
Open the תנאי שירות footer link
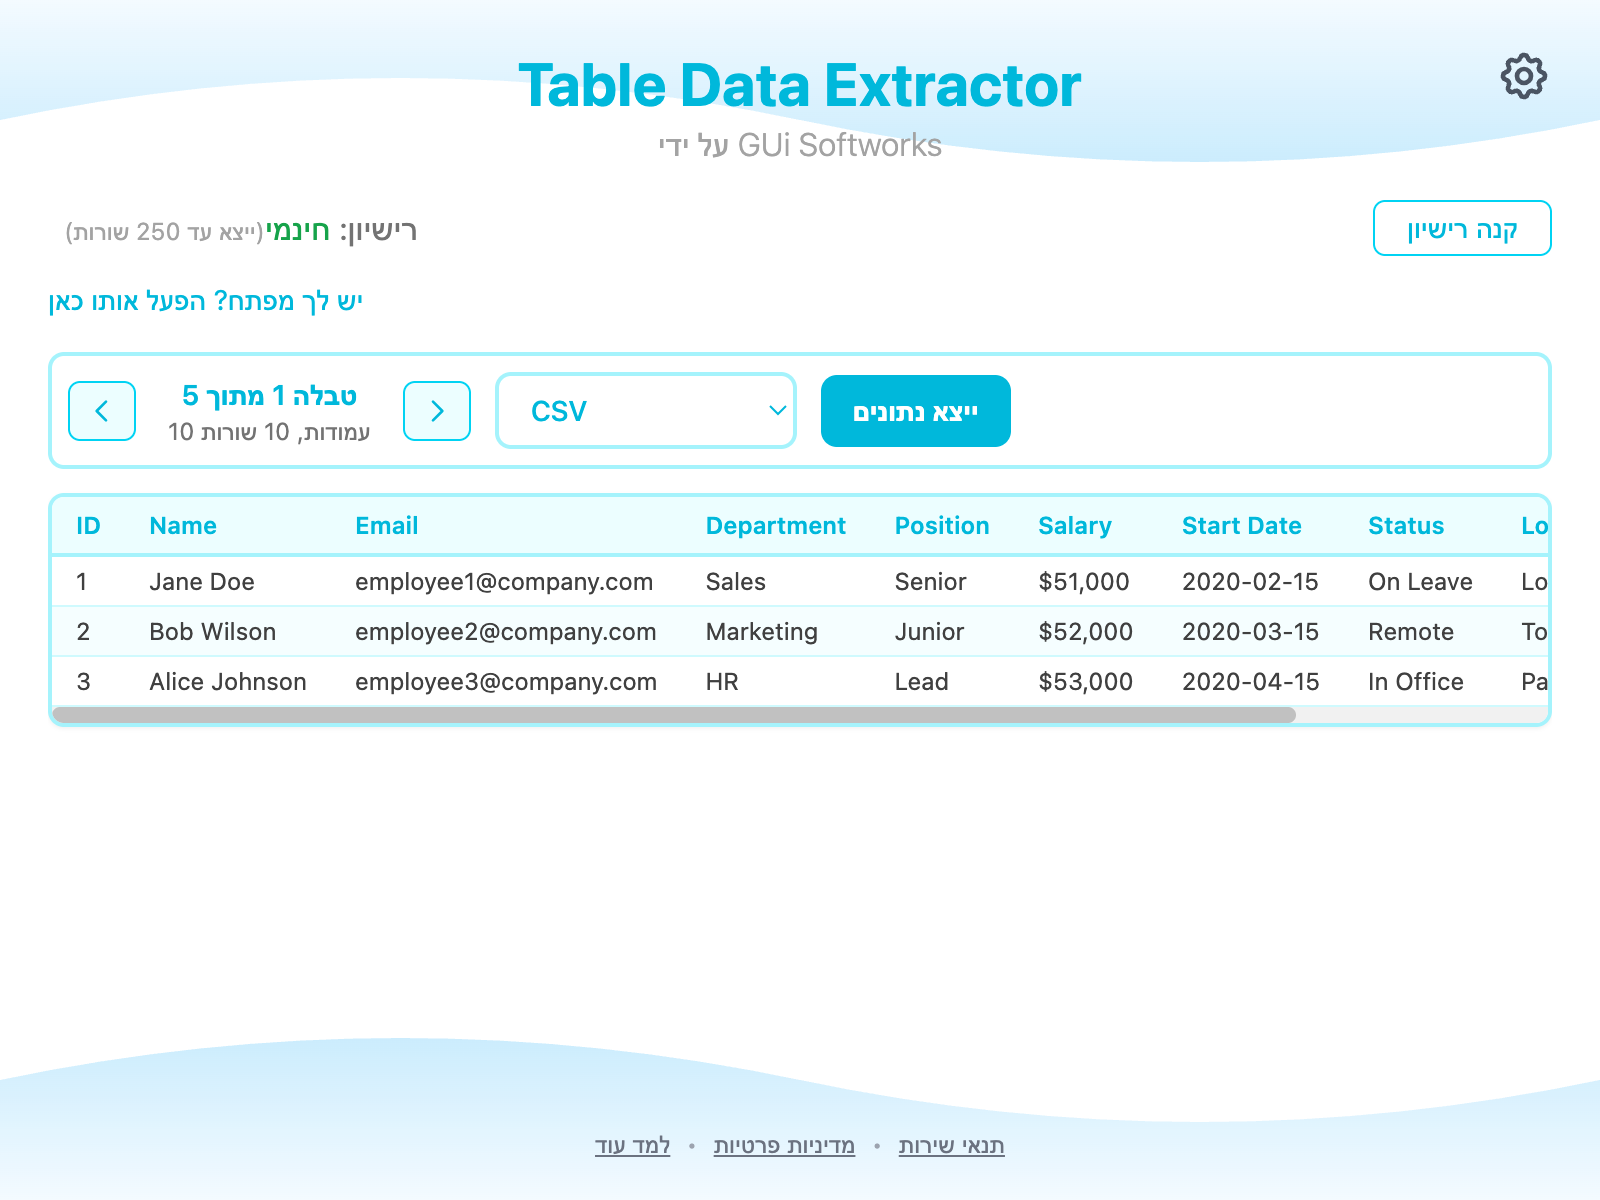coord(951,1146)
